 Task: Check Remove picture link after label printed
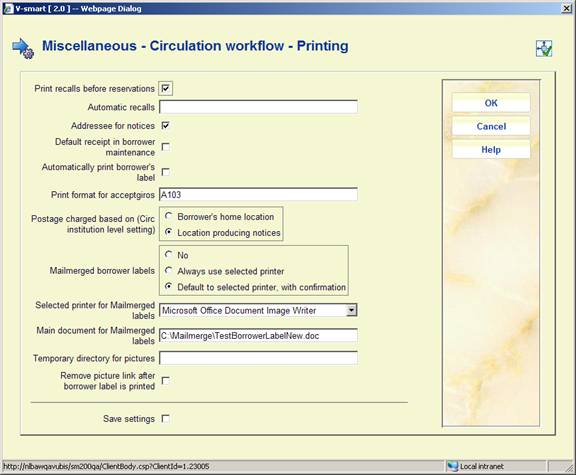166,381
